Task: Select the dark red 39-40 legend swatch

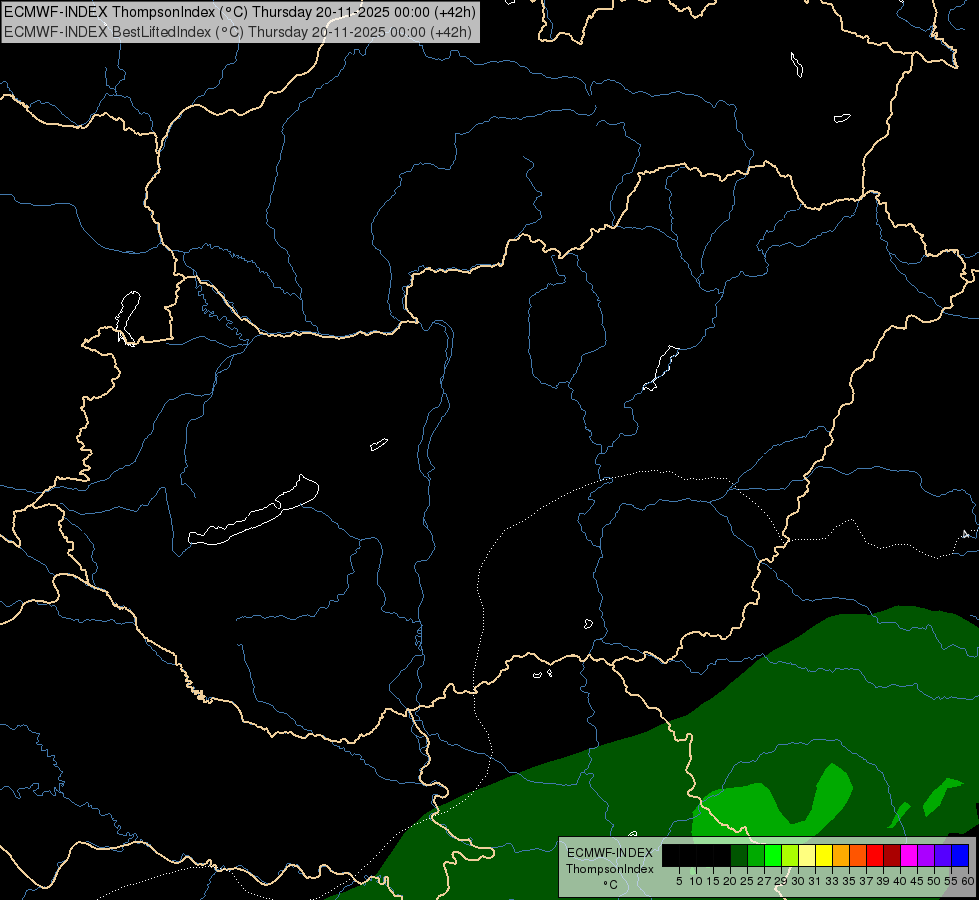Action: coord(892,855)
